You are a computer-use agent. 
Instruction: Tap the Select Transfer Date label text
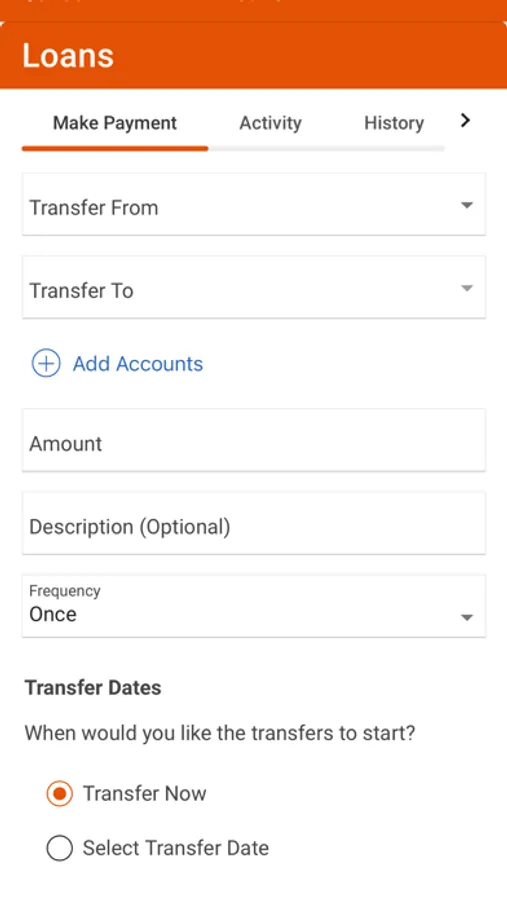176,848
